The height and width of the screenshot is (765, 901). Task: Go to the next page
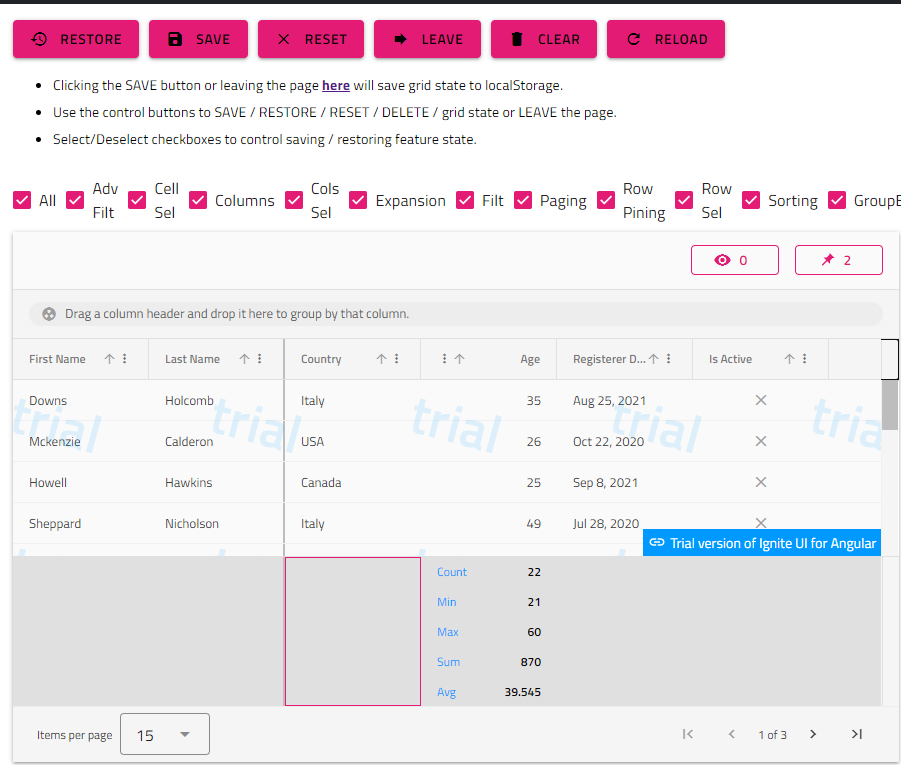(x=812, y=734)
